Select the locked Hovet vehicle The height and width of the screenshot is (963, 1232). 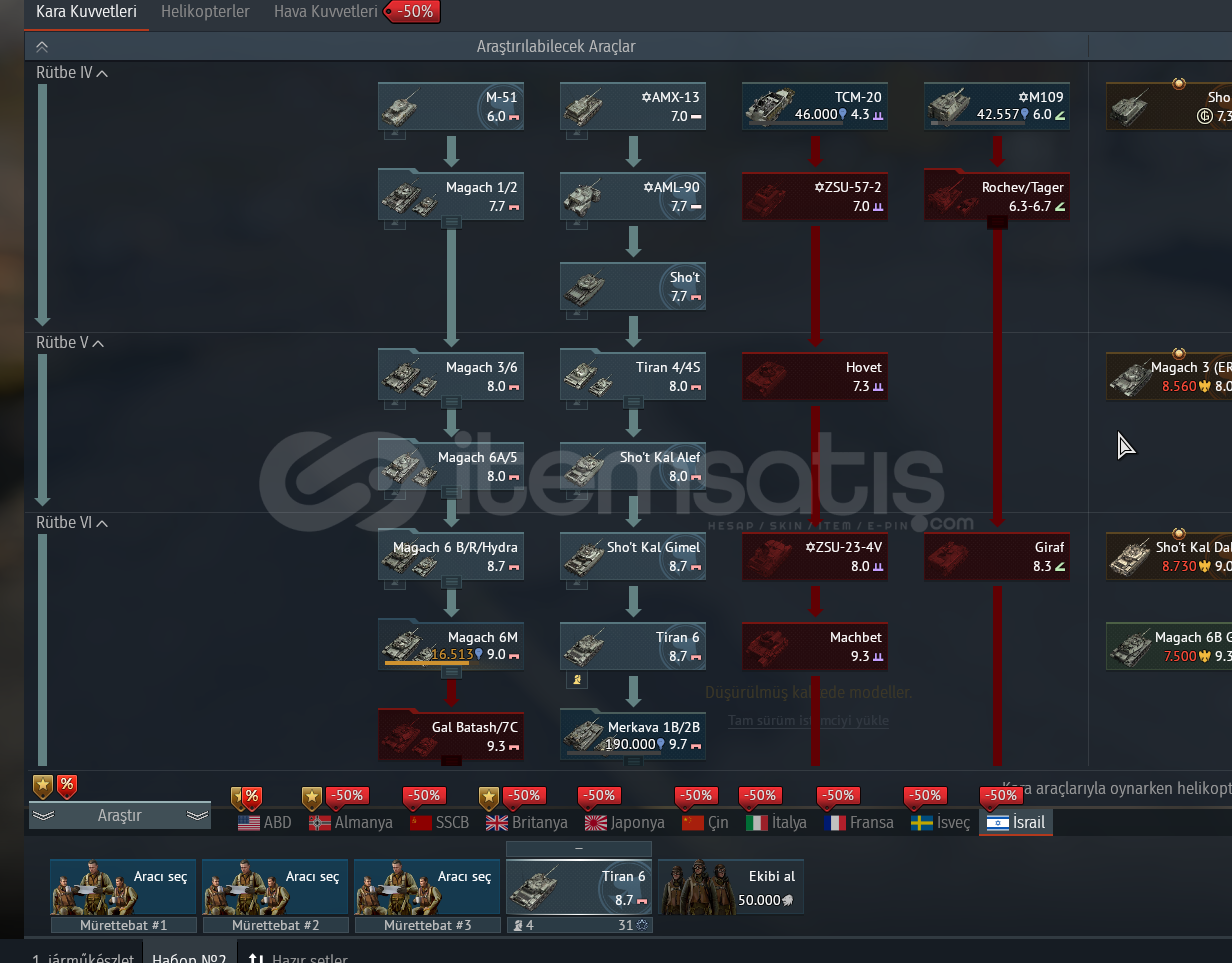(814, 376)
